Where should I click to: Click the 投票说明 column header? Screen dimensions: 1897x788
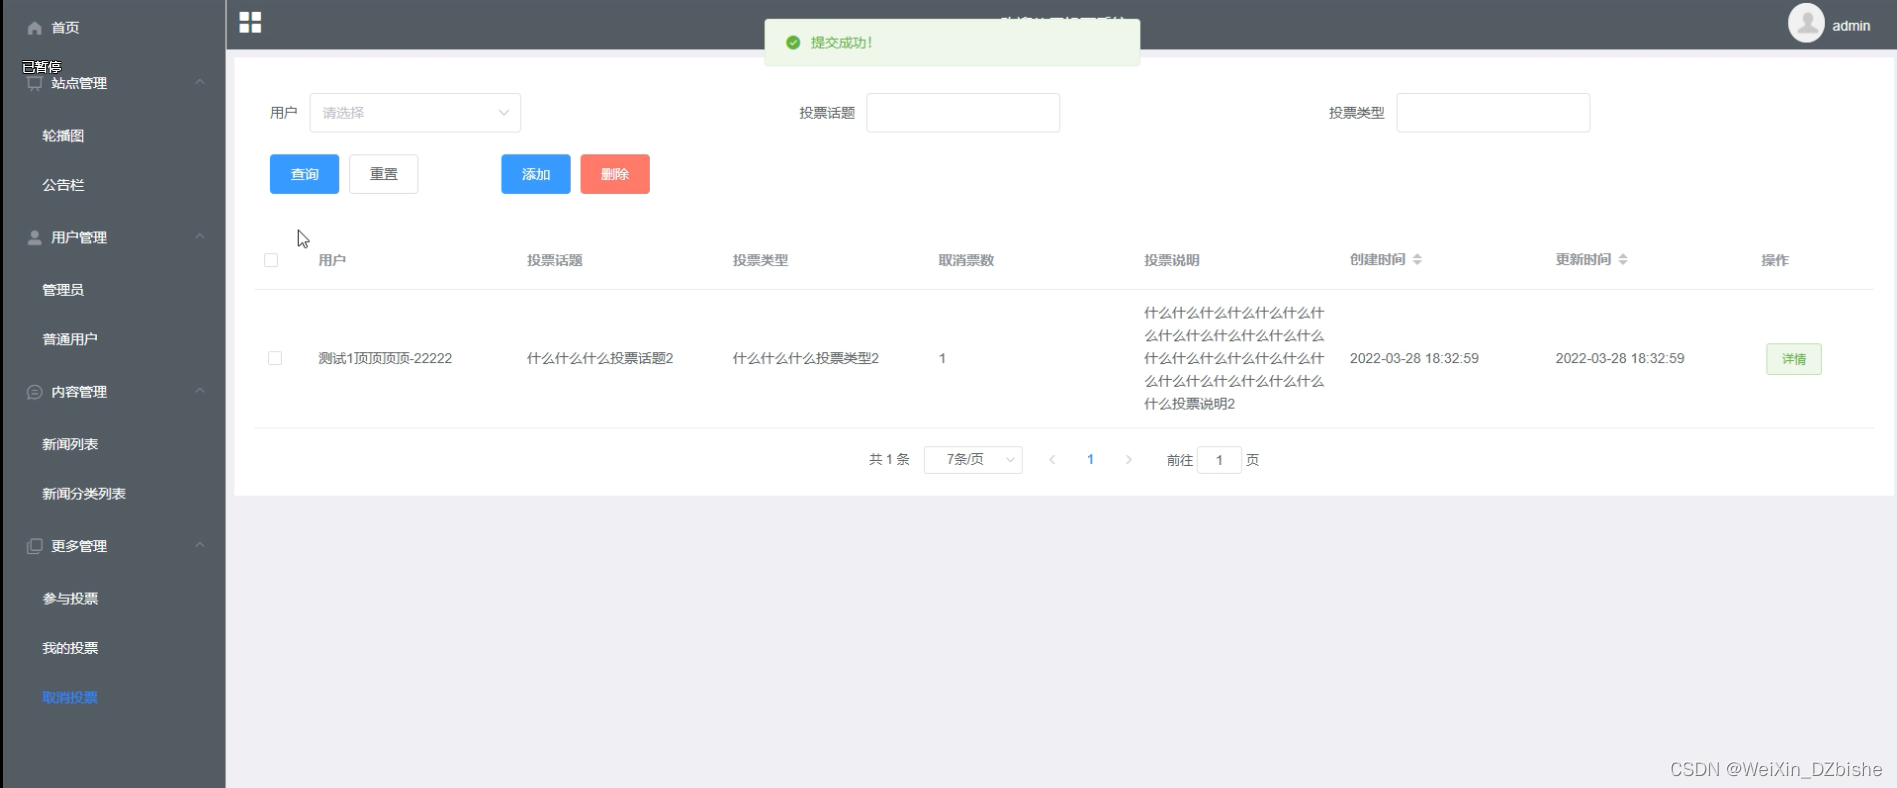click(1172, 260)
